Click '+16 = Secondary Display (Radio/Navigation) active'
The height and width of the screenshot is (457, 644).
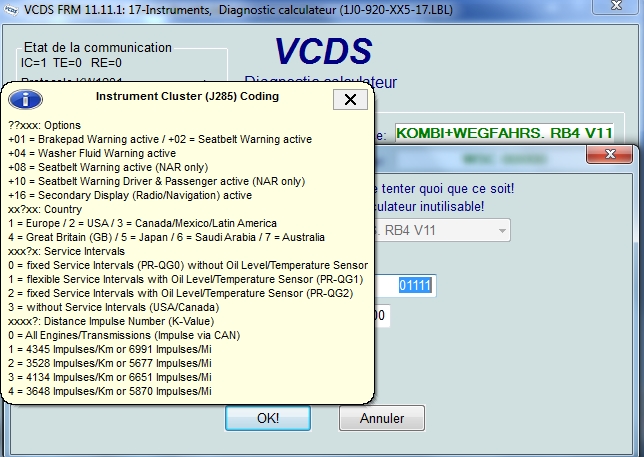(x=130, y=195)
